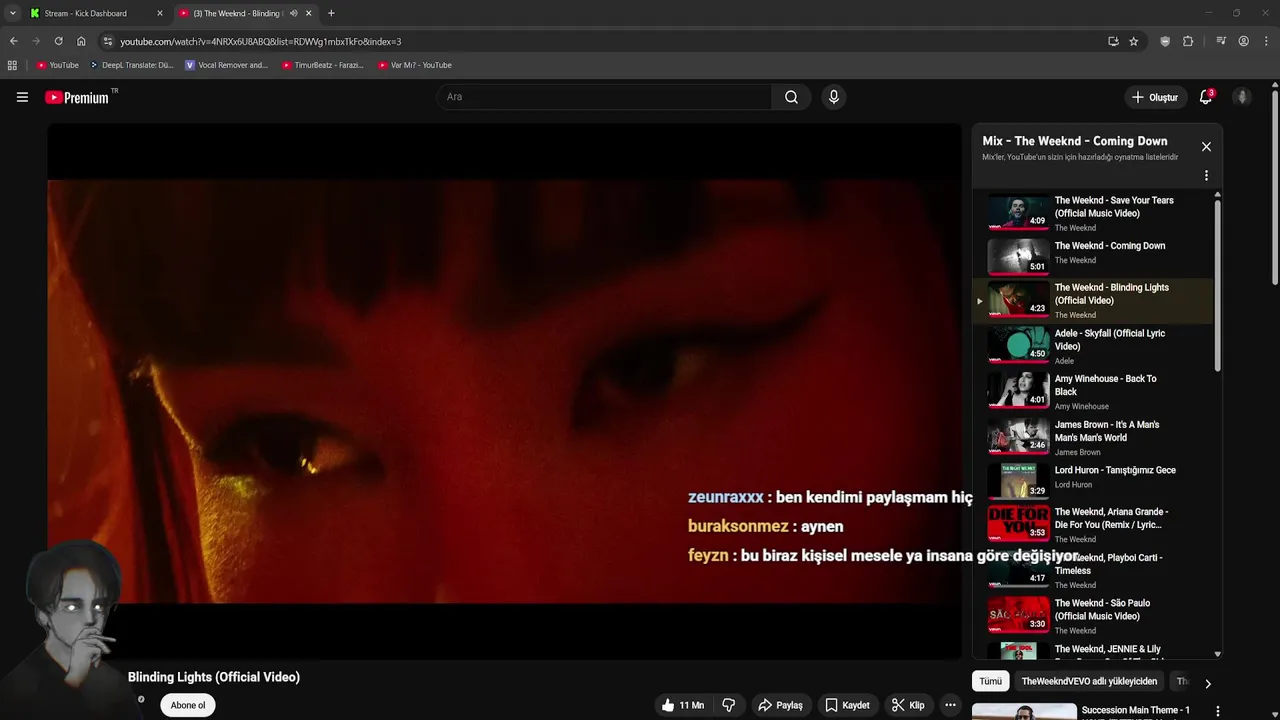Image resolution: width=1280 pixels, height=720 pixels.
Task: Open Succession Main Theme video options
Action: click(x=1218, y=712)
